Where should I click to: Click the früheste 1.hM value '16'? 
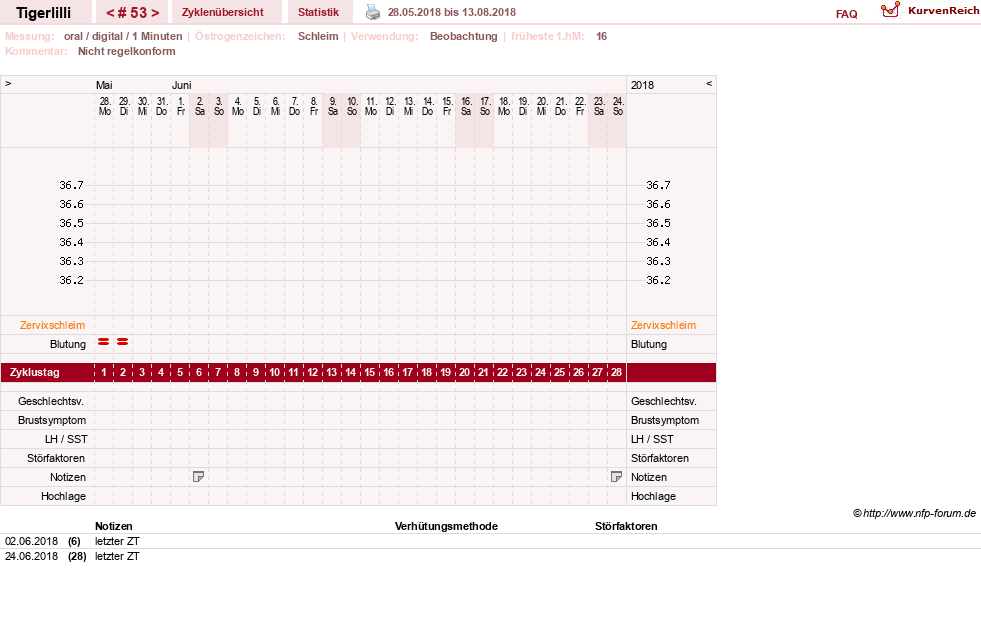pyautogui.click(x=601, y=36)
